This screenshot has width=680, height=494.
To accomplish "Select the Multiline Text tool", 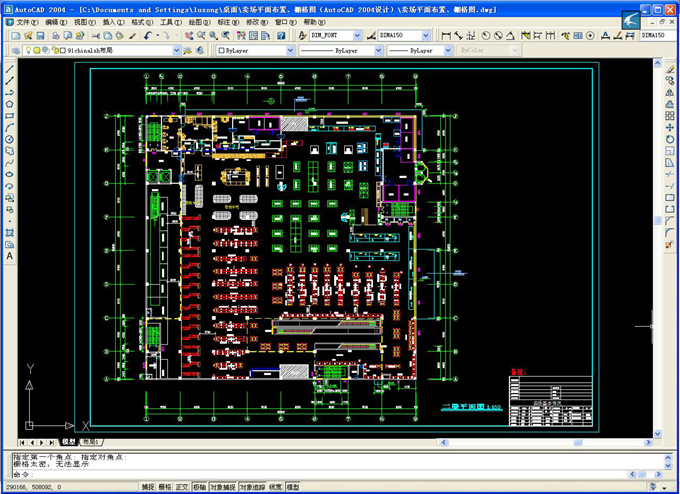I will (x=9, y=256).
